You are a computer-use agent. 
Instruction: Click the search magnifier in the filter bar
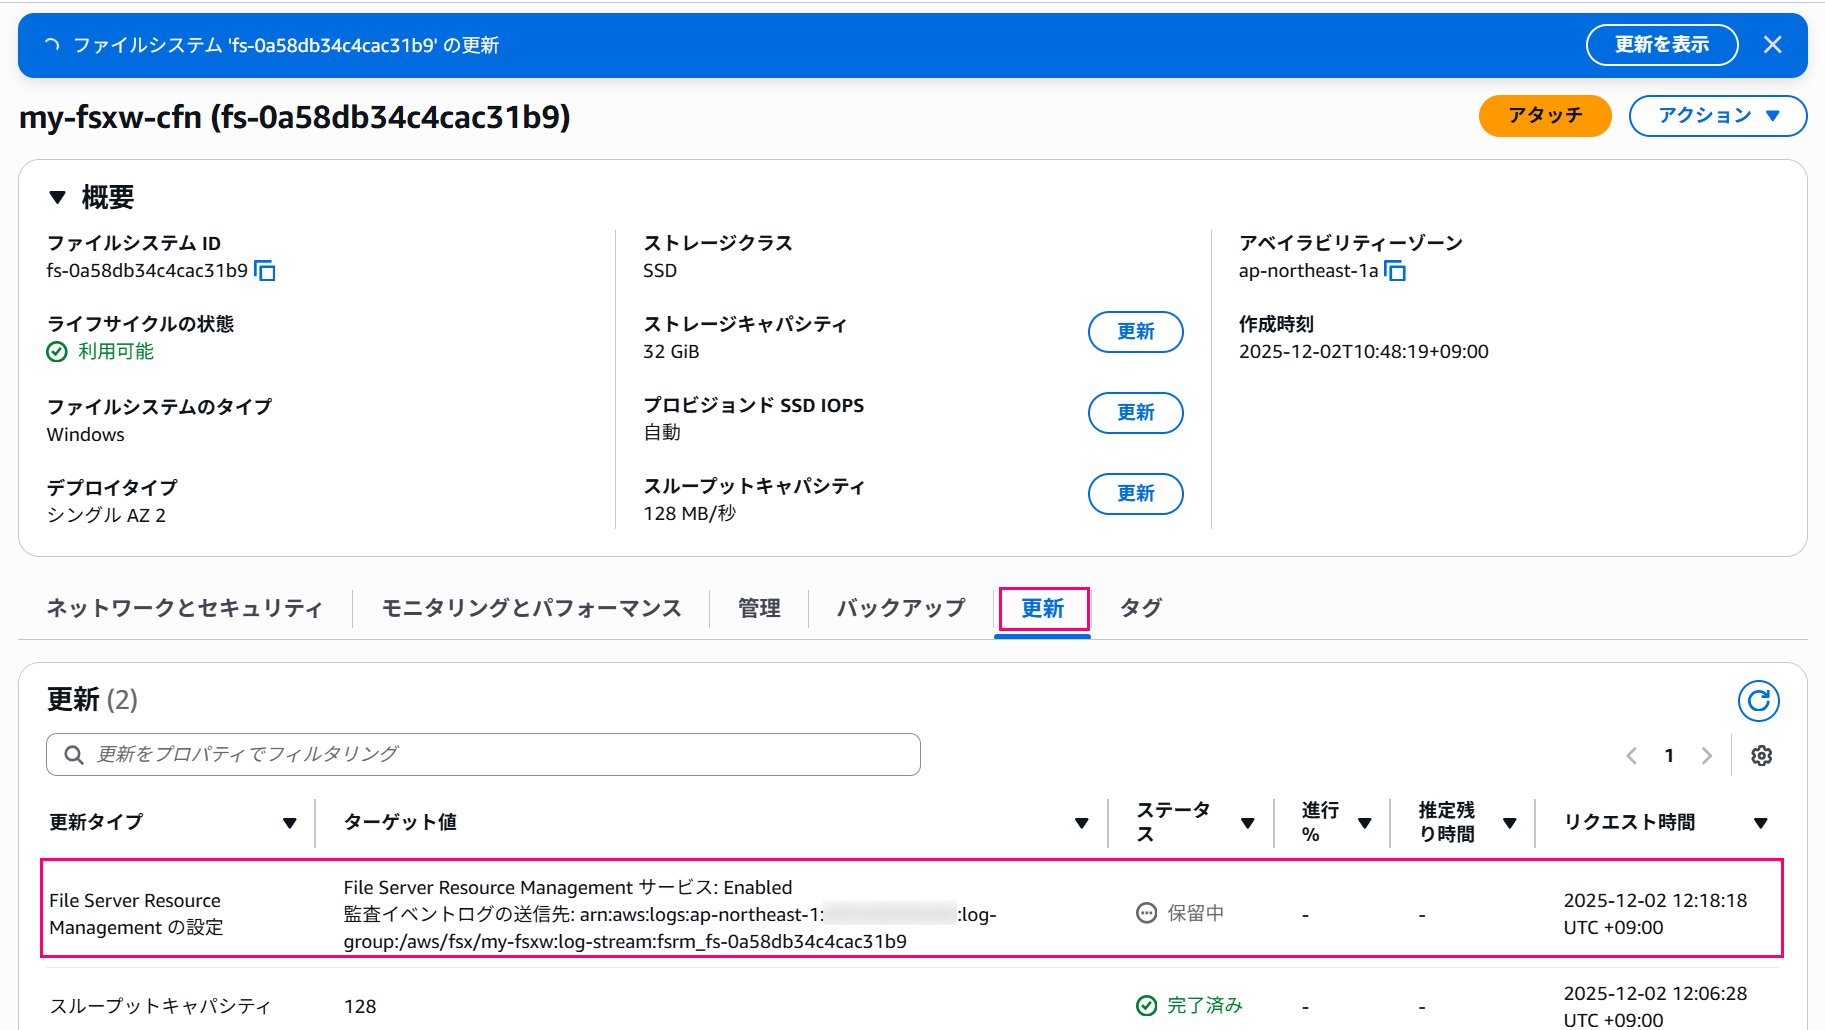(73, 754)
